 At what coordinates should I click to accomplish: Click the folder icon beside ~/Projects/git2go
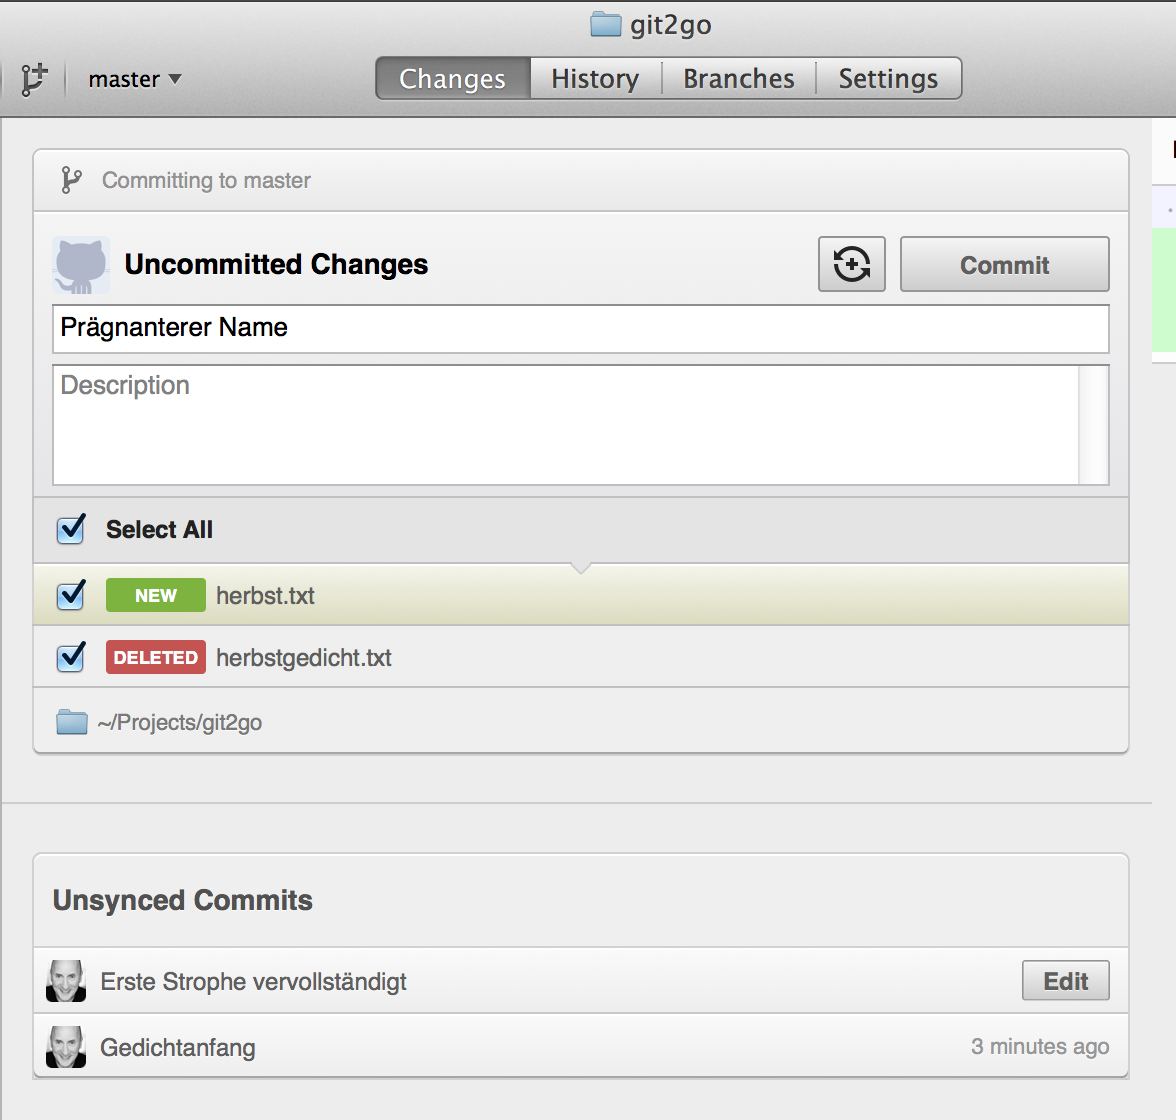click(x=72, y=722)
